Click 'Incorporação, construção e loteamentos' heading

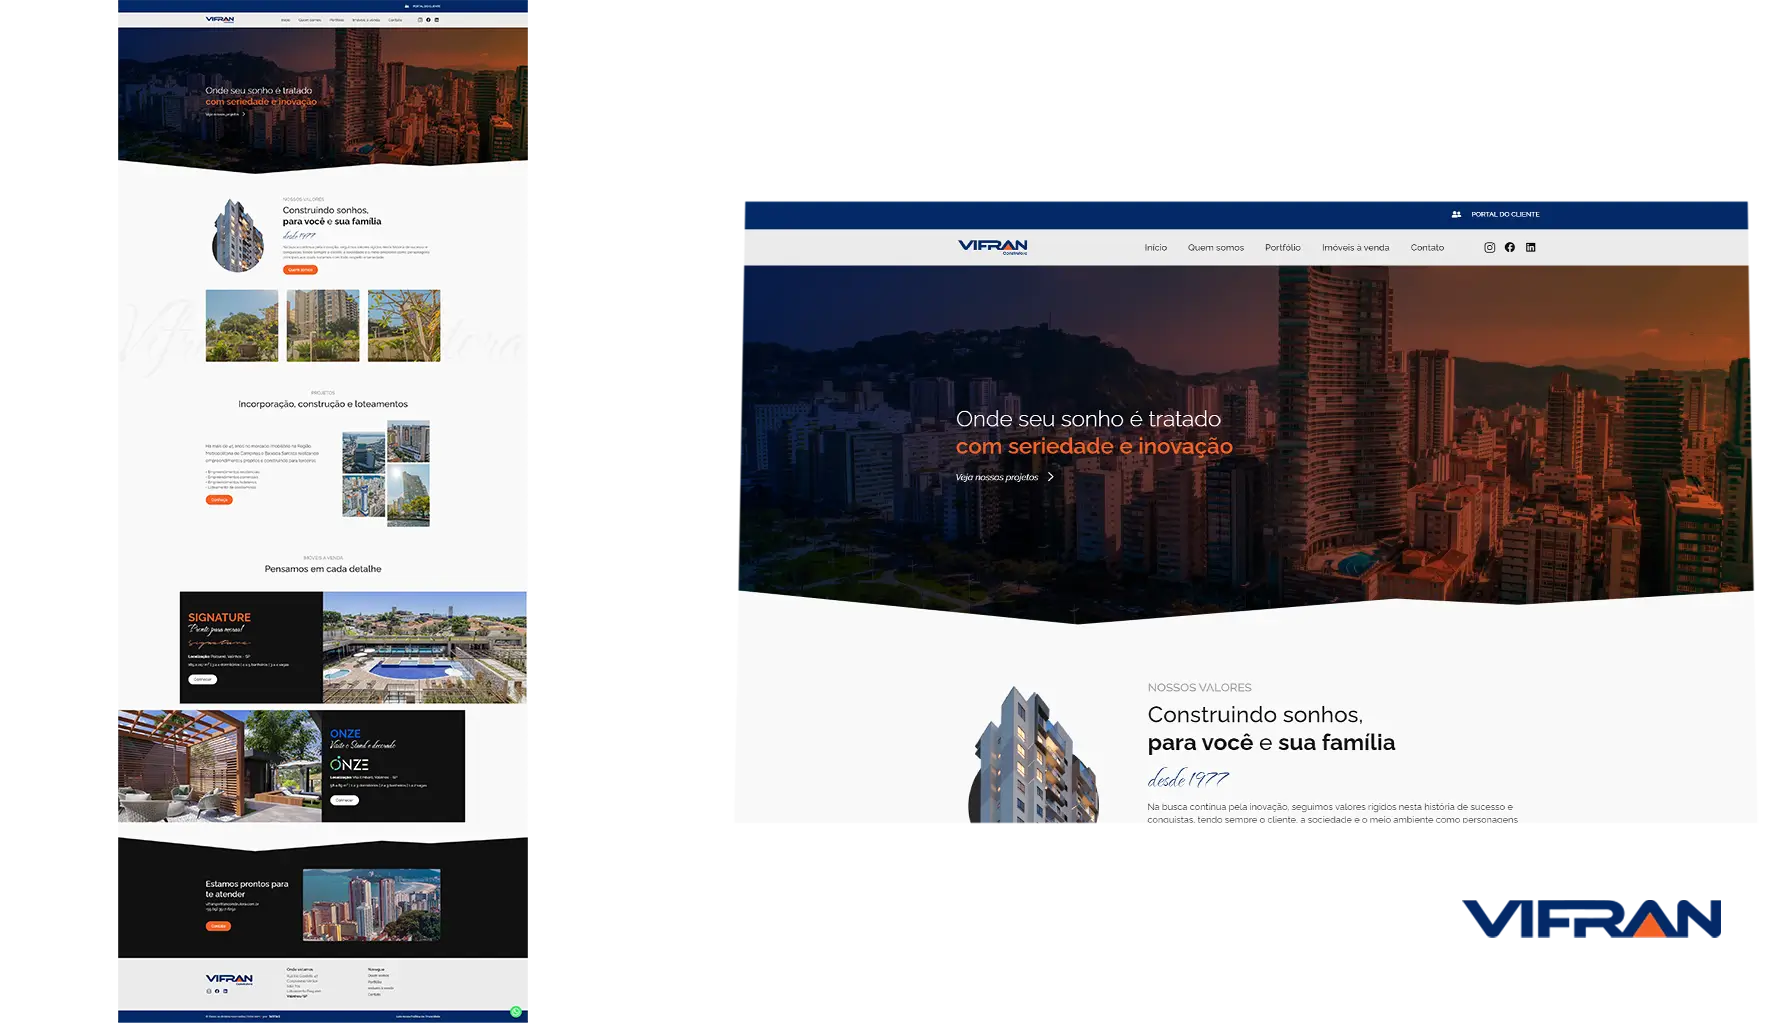click(323, 404)
